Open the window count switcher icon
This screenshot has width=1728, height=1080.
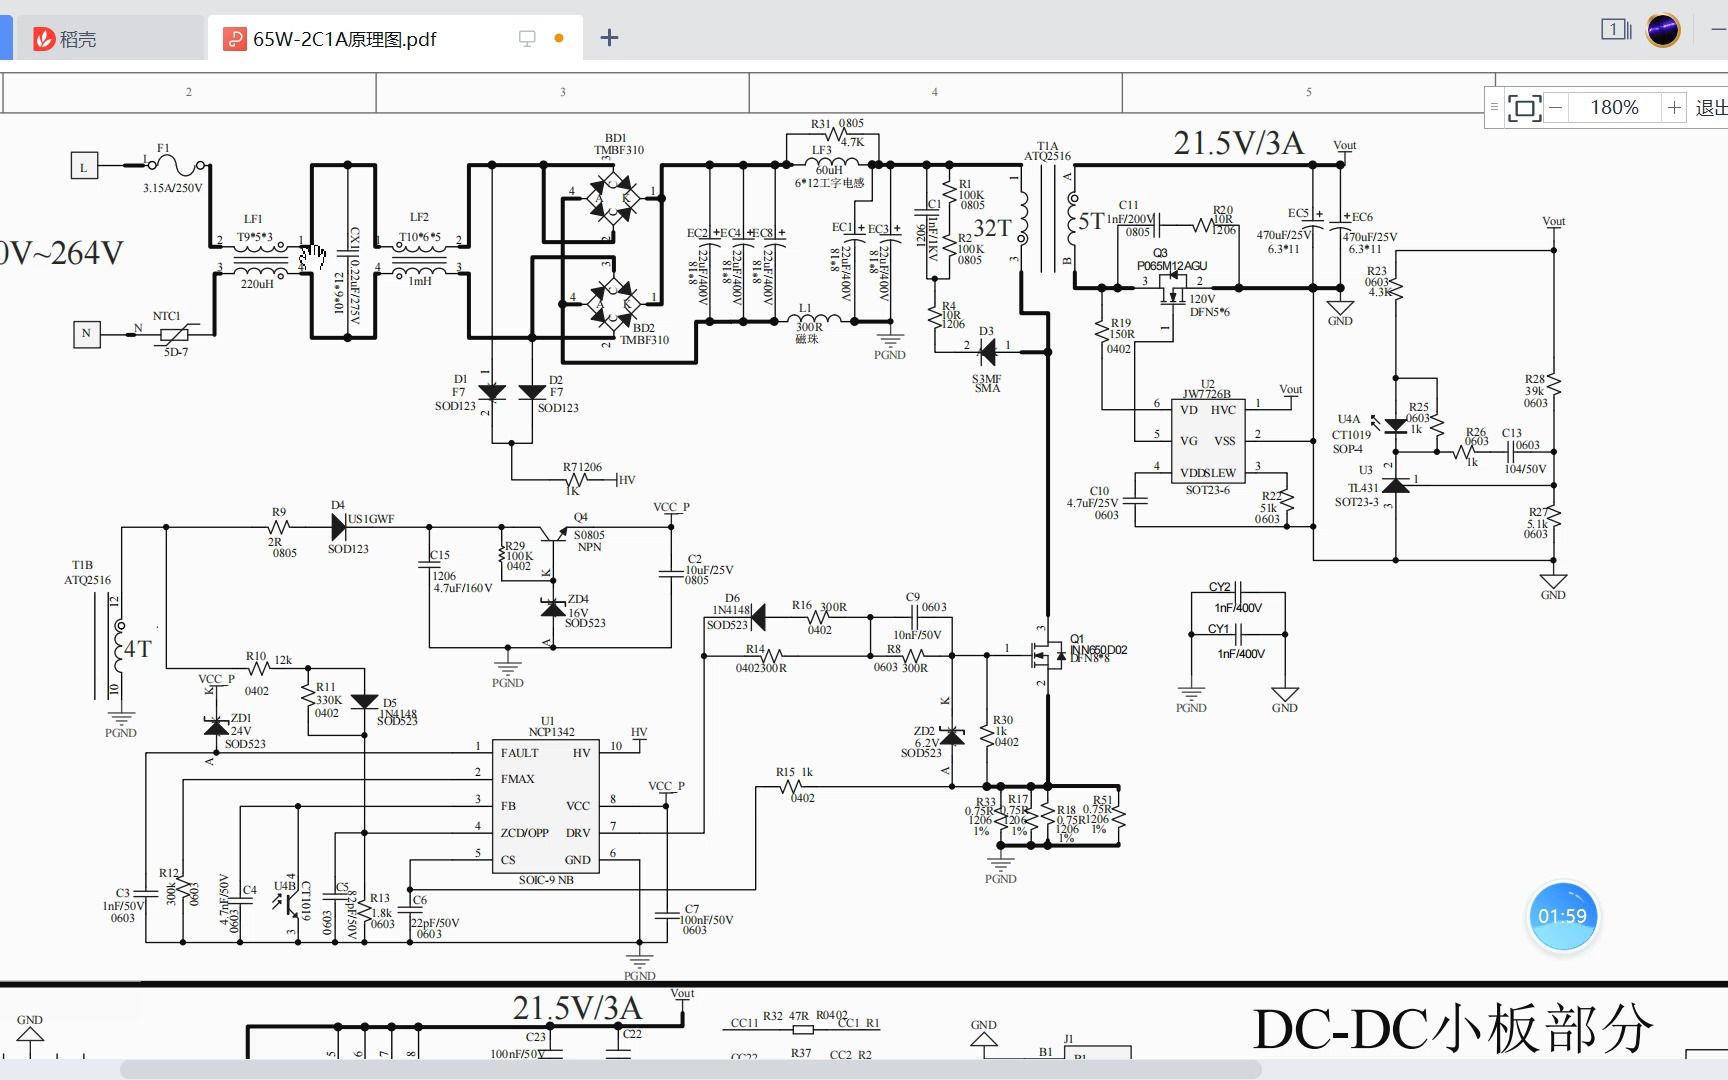(x=1615, y=30)
